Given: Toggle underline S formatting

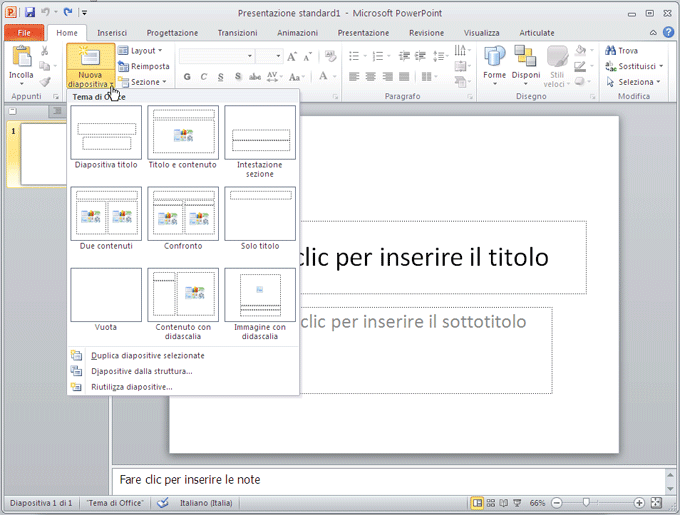Looking at the screenshot, I should 221,77.
